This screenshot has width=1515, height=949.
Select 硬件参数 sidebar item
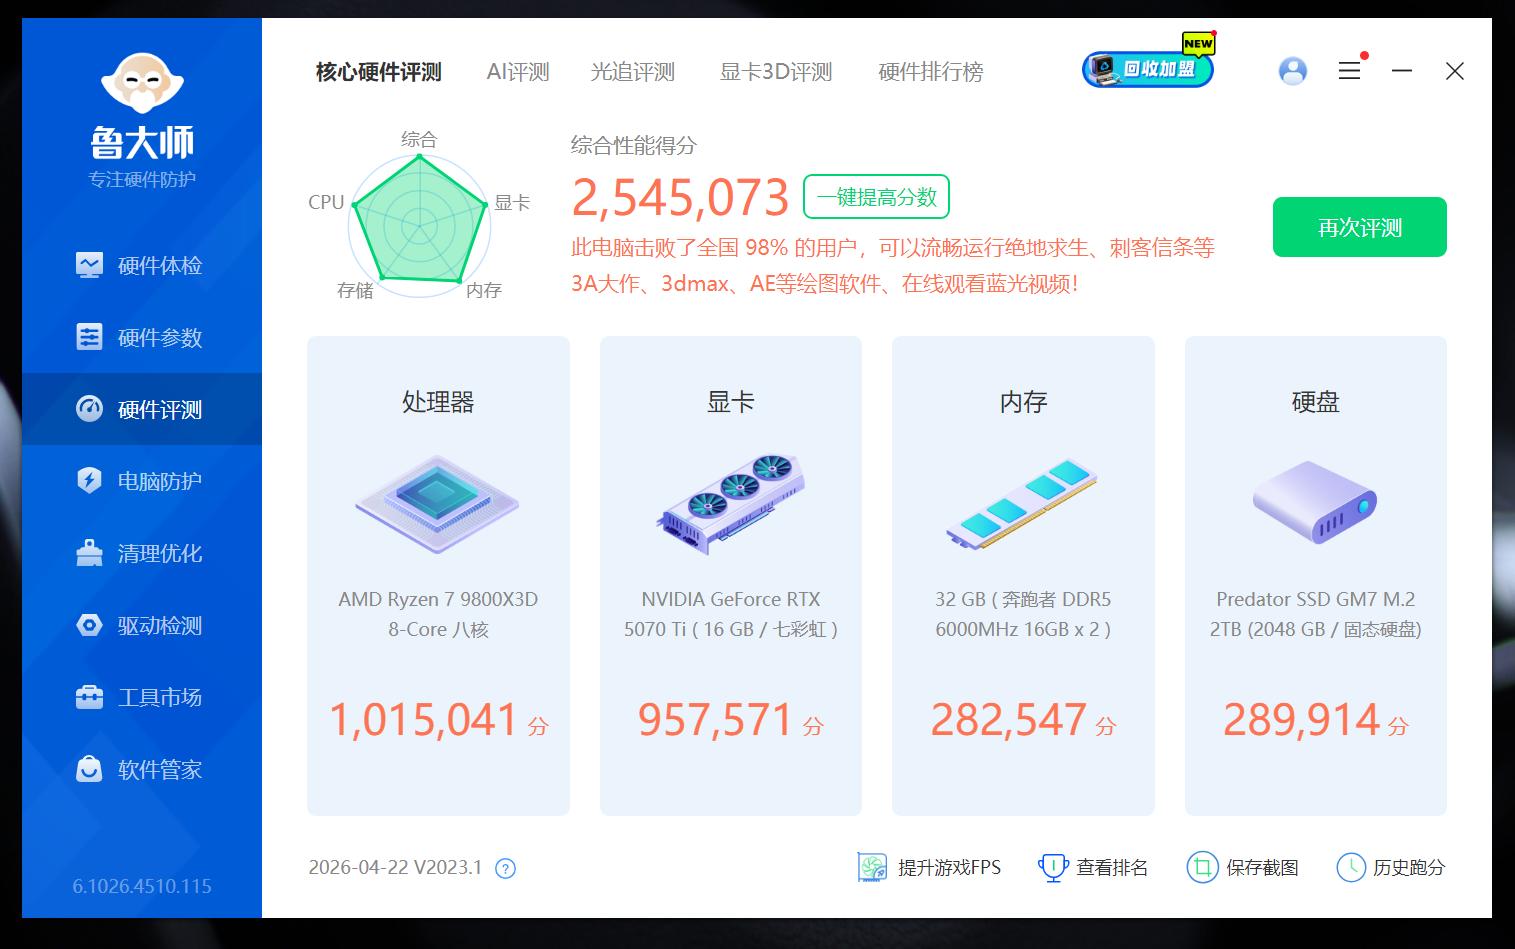click(x=141, y=337)
